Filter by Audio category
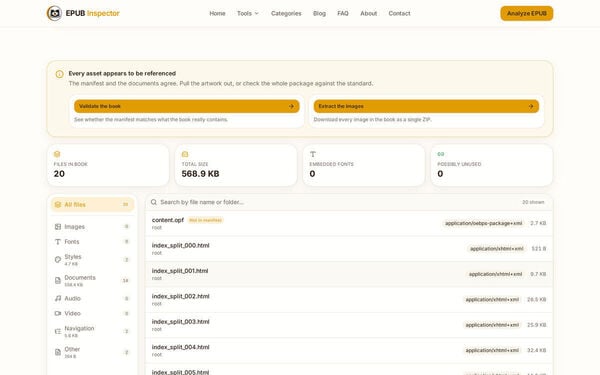 pos(93,298)
